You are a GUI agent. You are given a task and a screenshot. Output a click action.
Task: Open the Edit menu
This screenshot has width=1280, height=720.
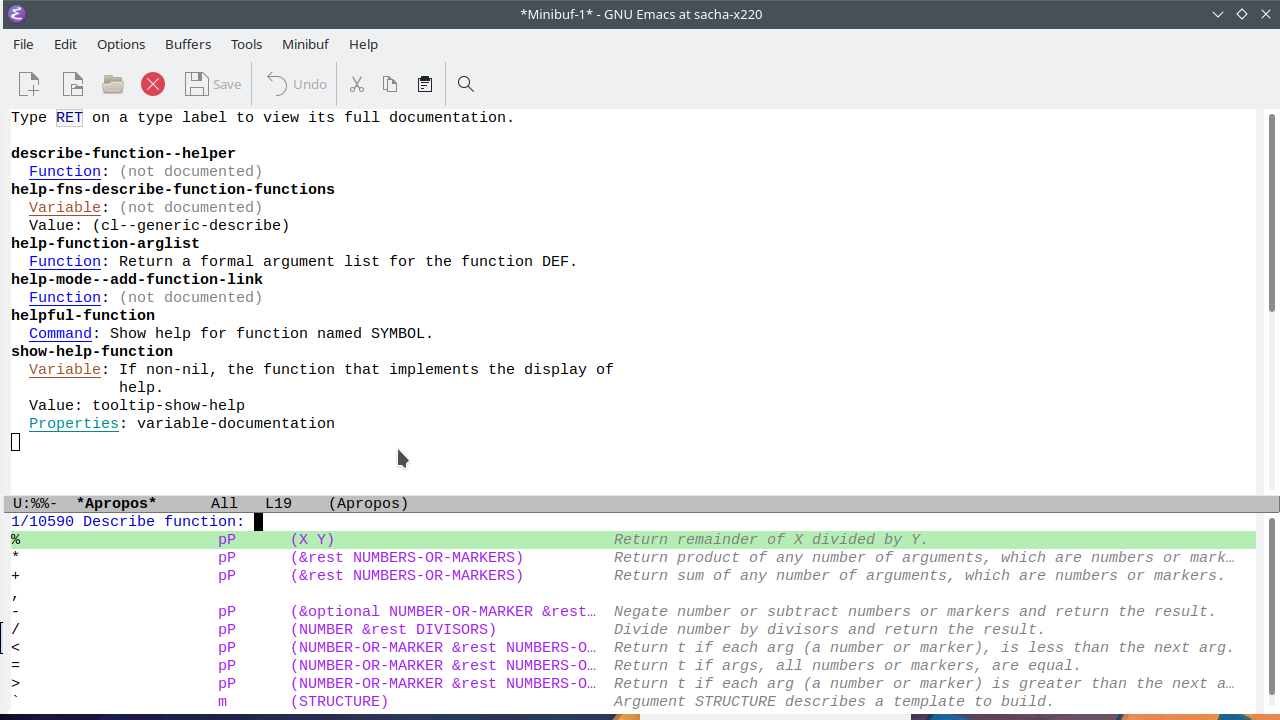(x=65, y=44)
